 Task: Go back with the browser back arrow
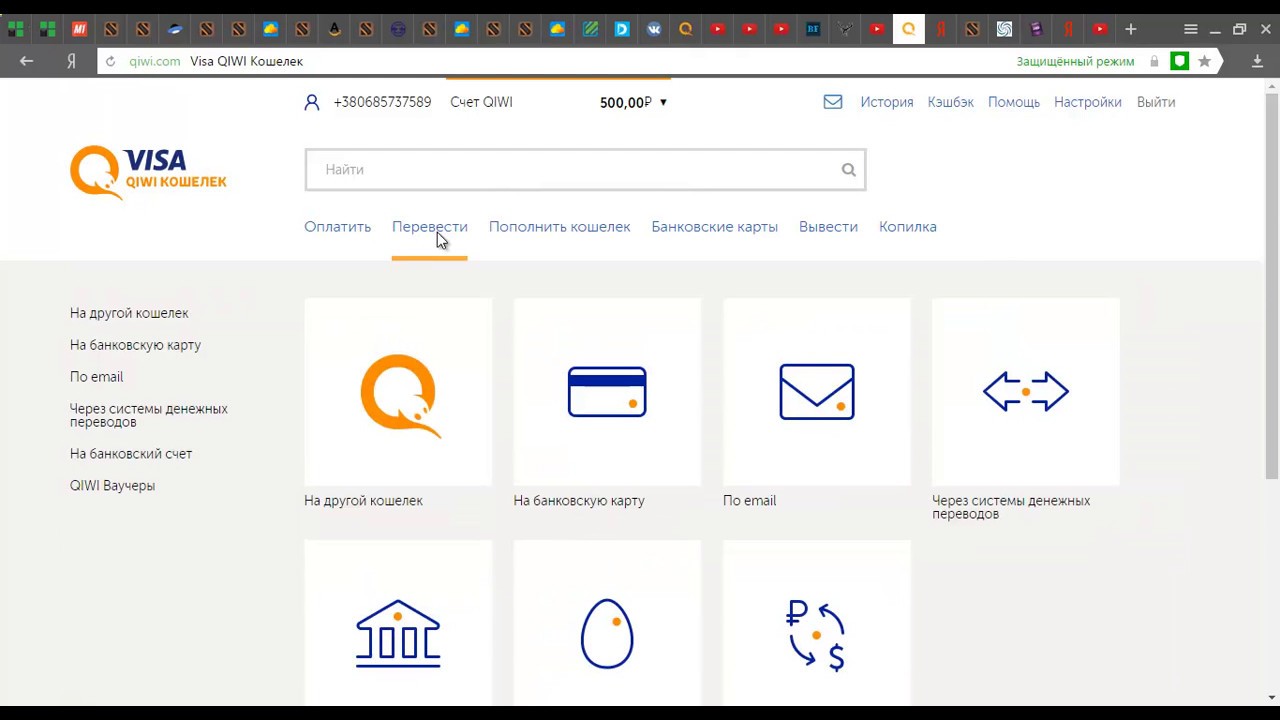pos(27,61)
